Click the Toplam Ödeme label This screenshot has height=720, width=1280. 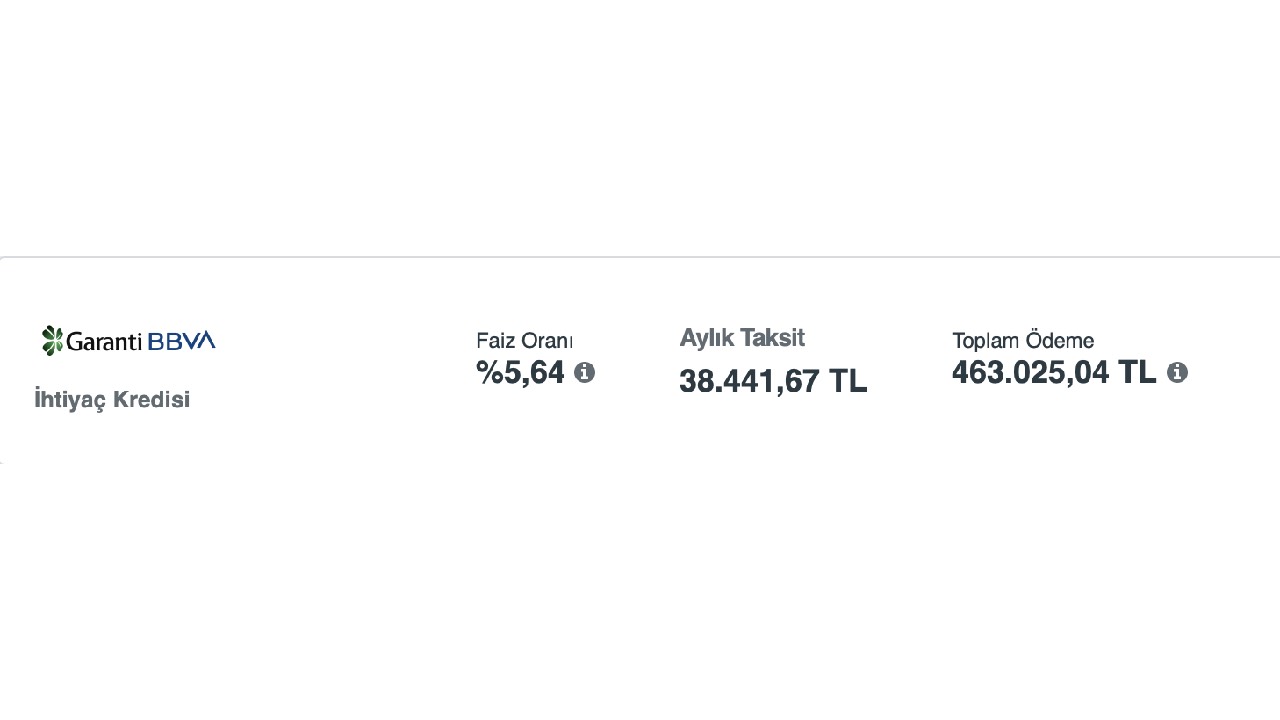coord(1023,341)
